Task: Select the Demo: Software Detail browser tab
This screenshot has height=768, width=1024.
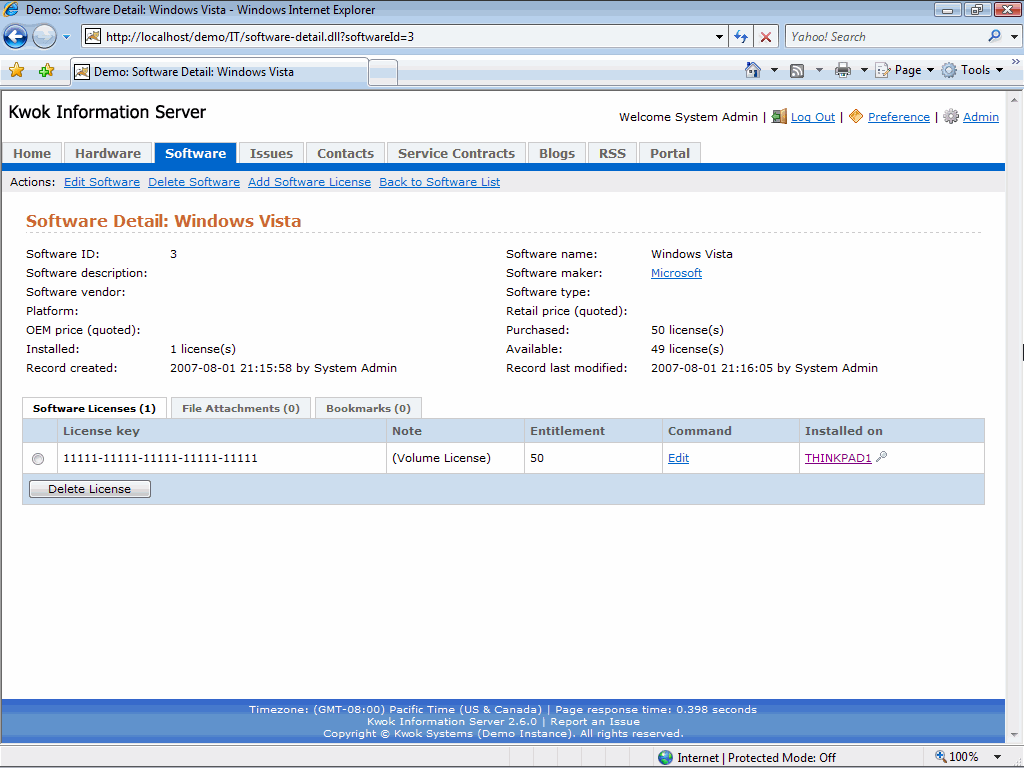Action: tap(219, 72)
